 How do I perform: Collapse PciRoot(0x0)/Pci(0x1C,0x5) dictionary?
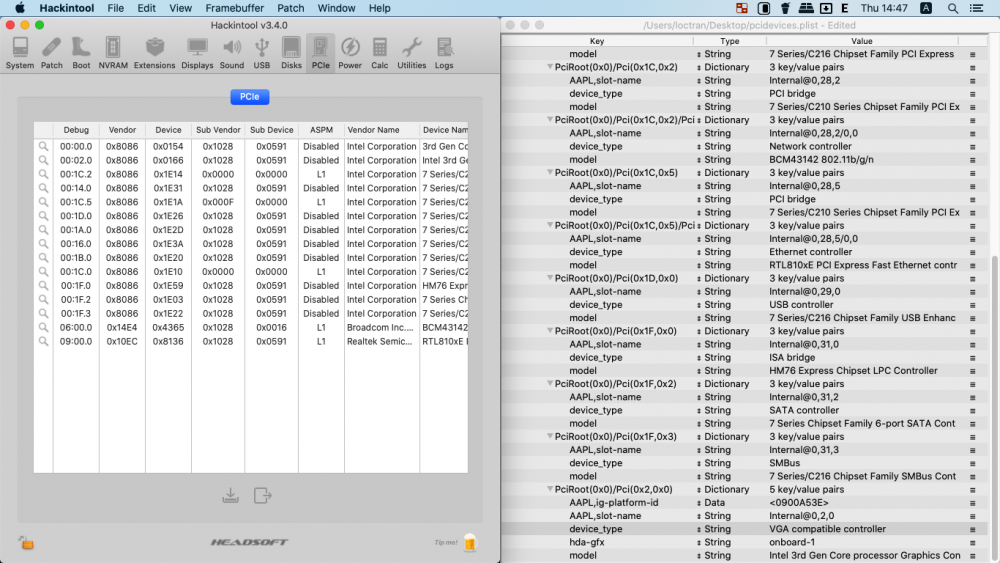point(550,173)
